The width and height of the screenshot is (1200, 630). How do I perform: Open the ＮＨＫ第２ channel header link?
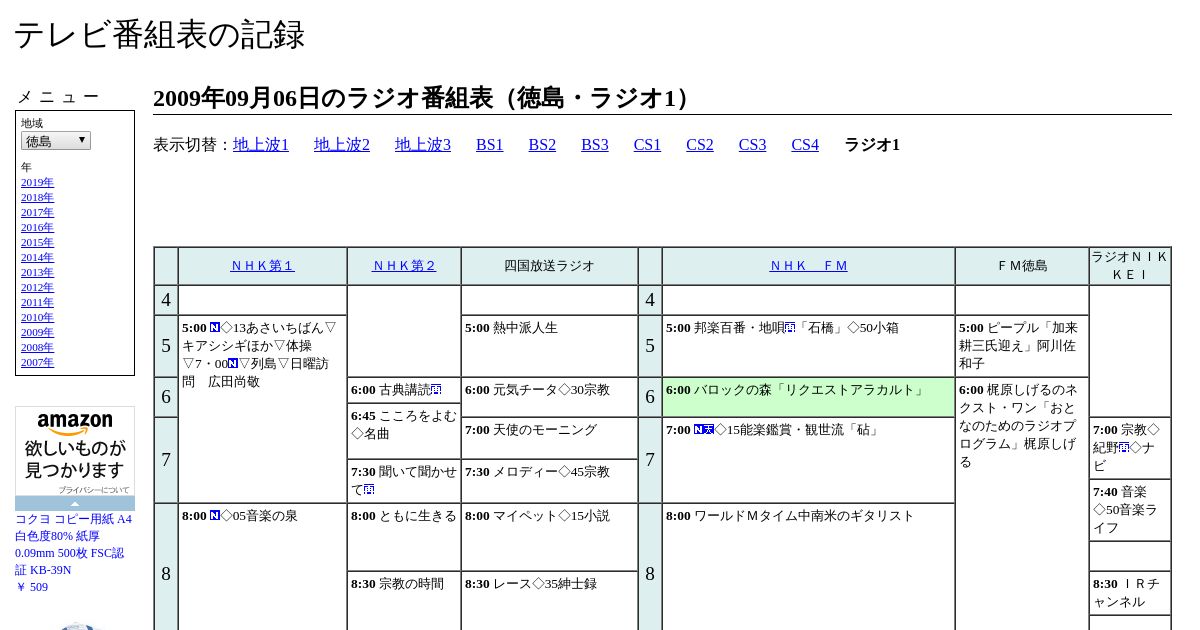click(404, 266)
